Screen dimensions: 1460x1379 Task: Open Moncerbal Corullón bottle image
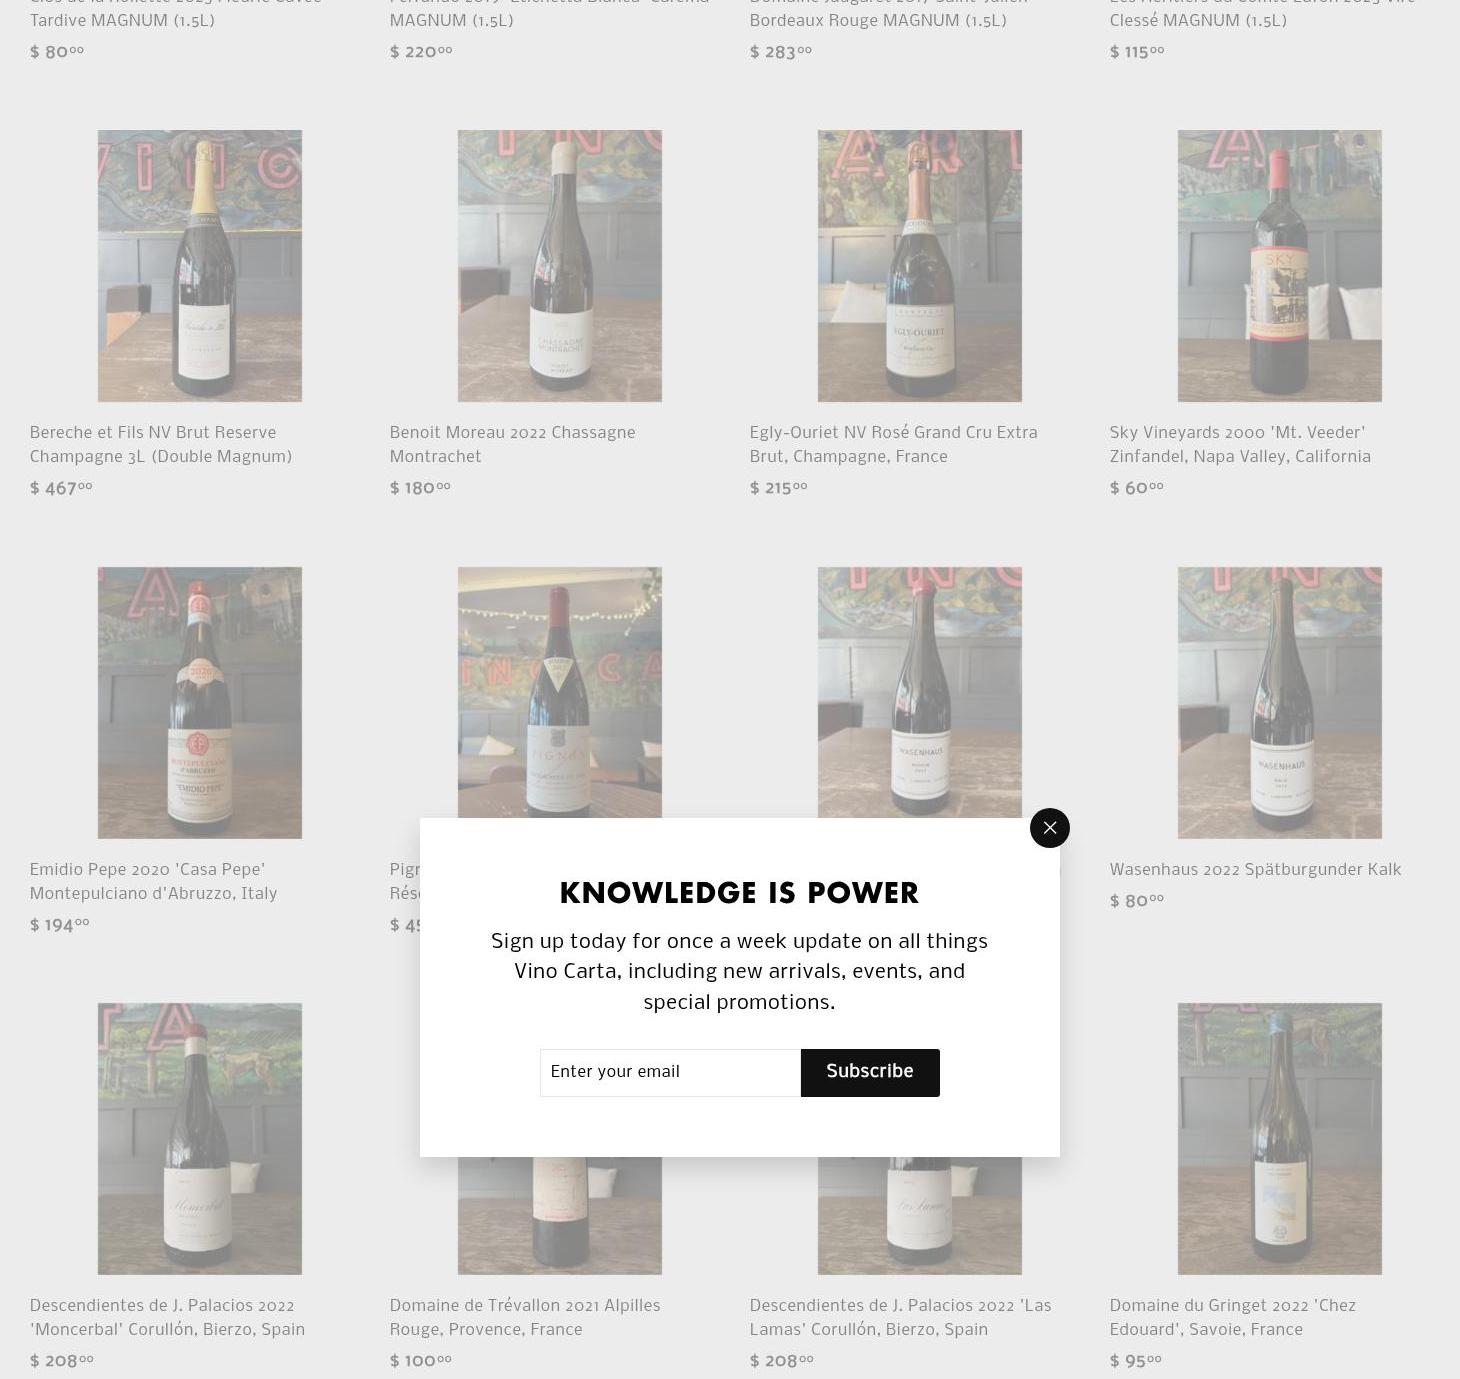200,1139
